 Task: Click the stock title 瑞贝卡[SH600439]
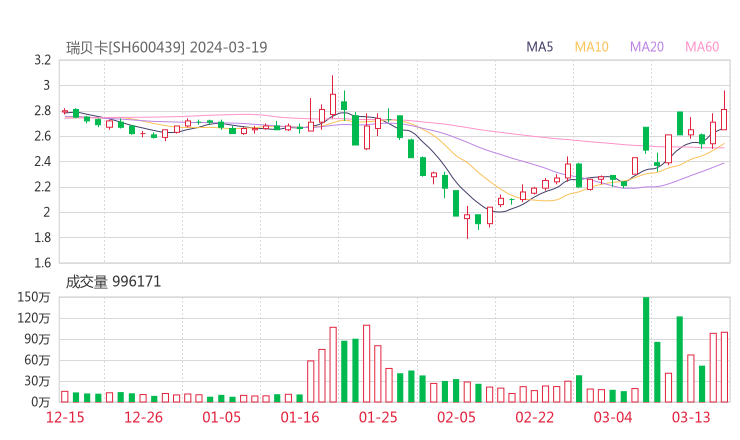click(x=125, y=47)
